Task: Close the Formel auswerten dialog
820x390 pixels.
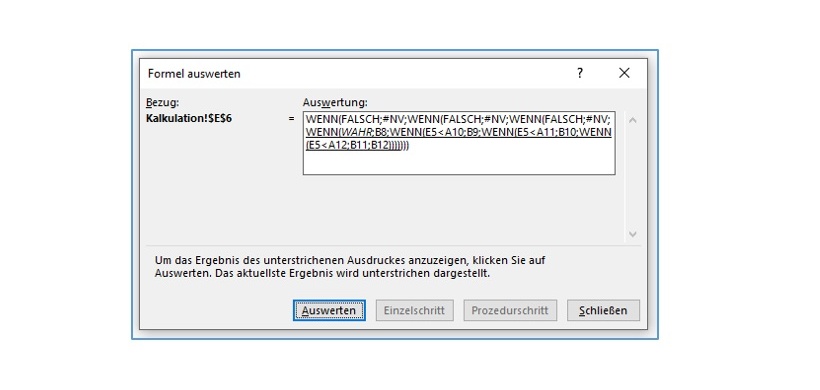Action: point(624,73)
